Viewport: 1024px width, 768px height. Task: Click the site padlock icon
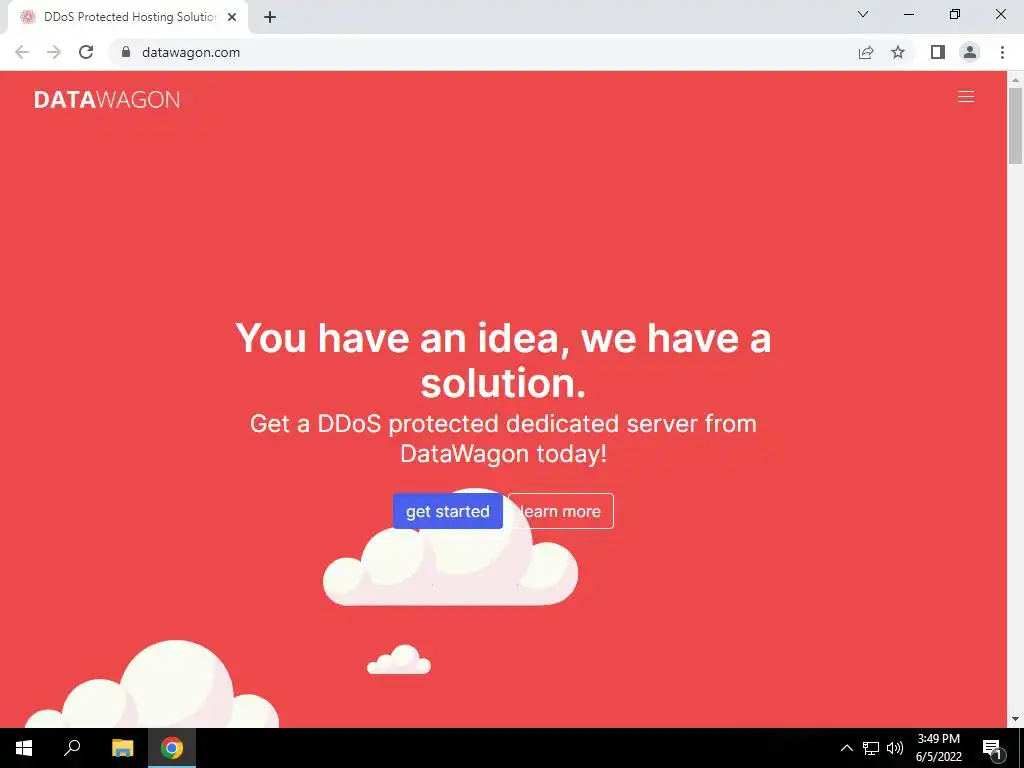pyautogui.click(x=126, y=52)
